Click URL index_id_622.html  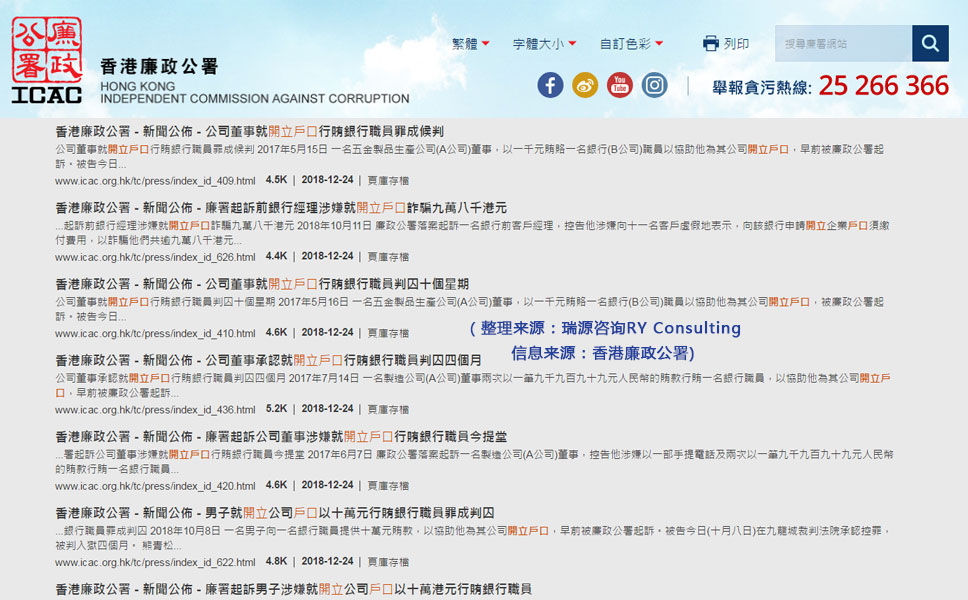pos(155,562)
